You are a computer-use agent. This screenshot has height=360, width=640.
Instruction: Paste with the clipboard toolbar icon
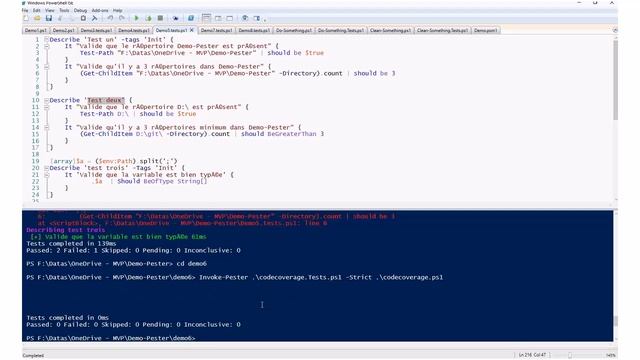pos(83,18)
